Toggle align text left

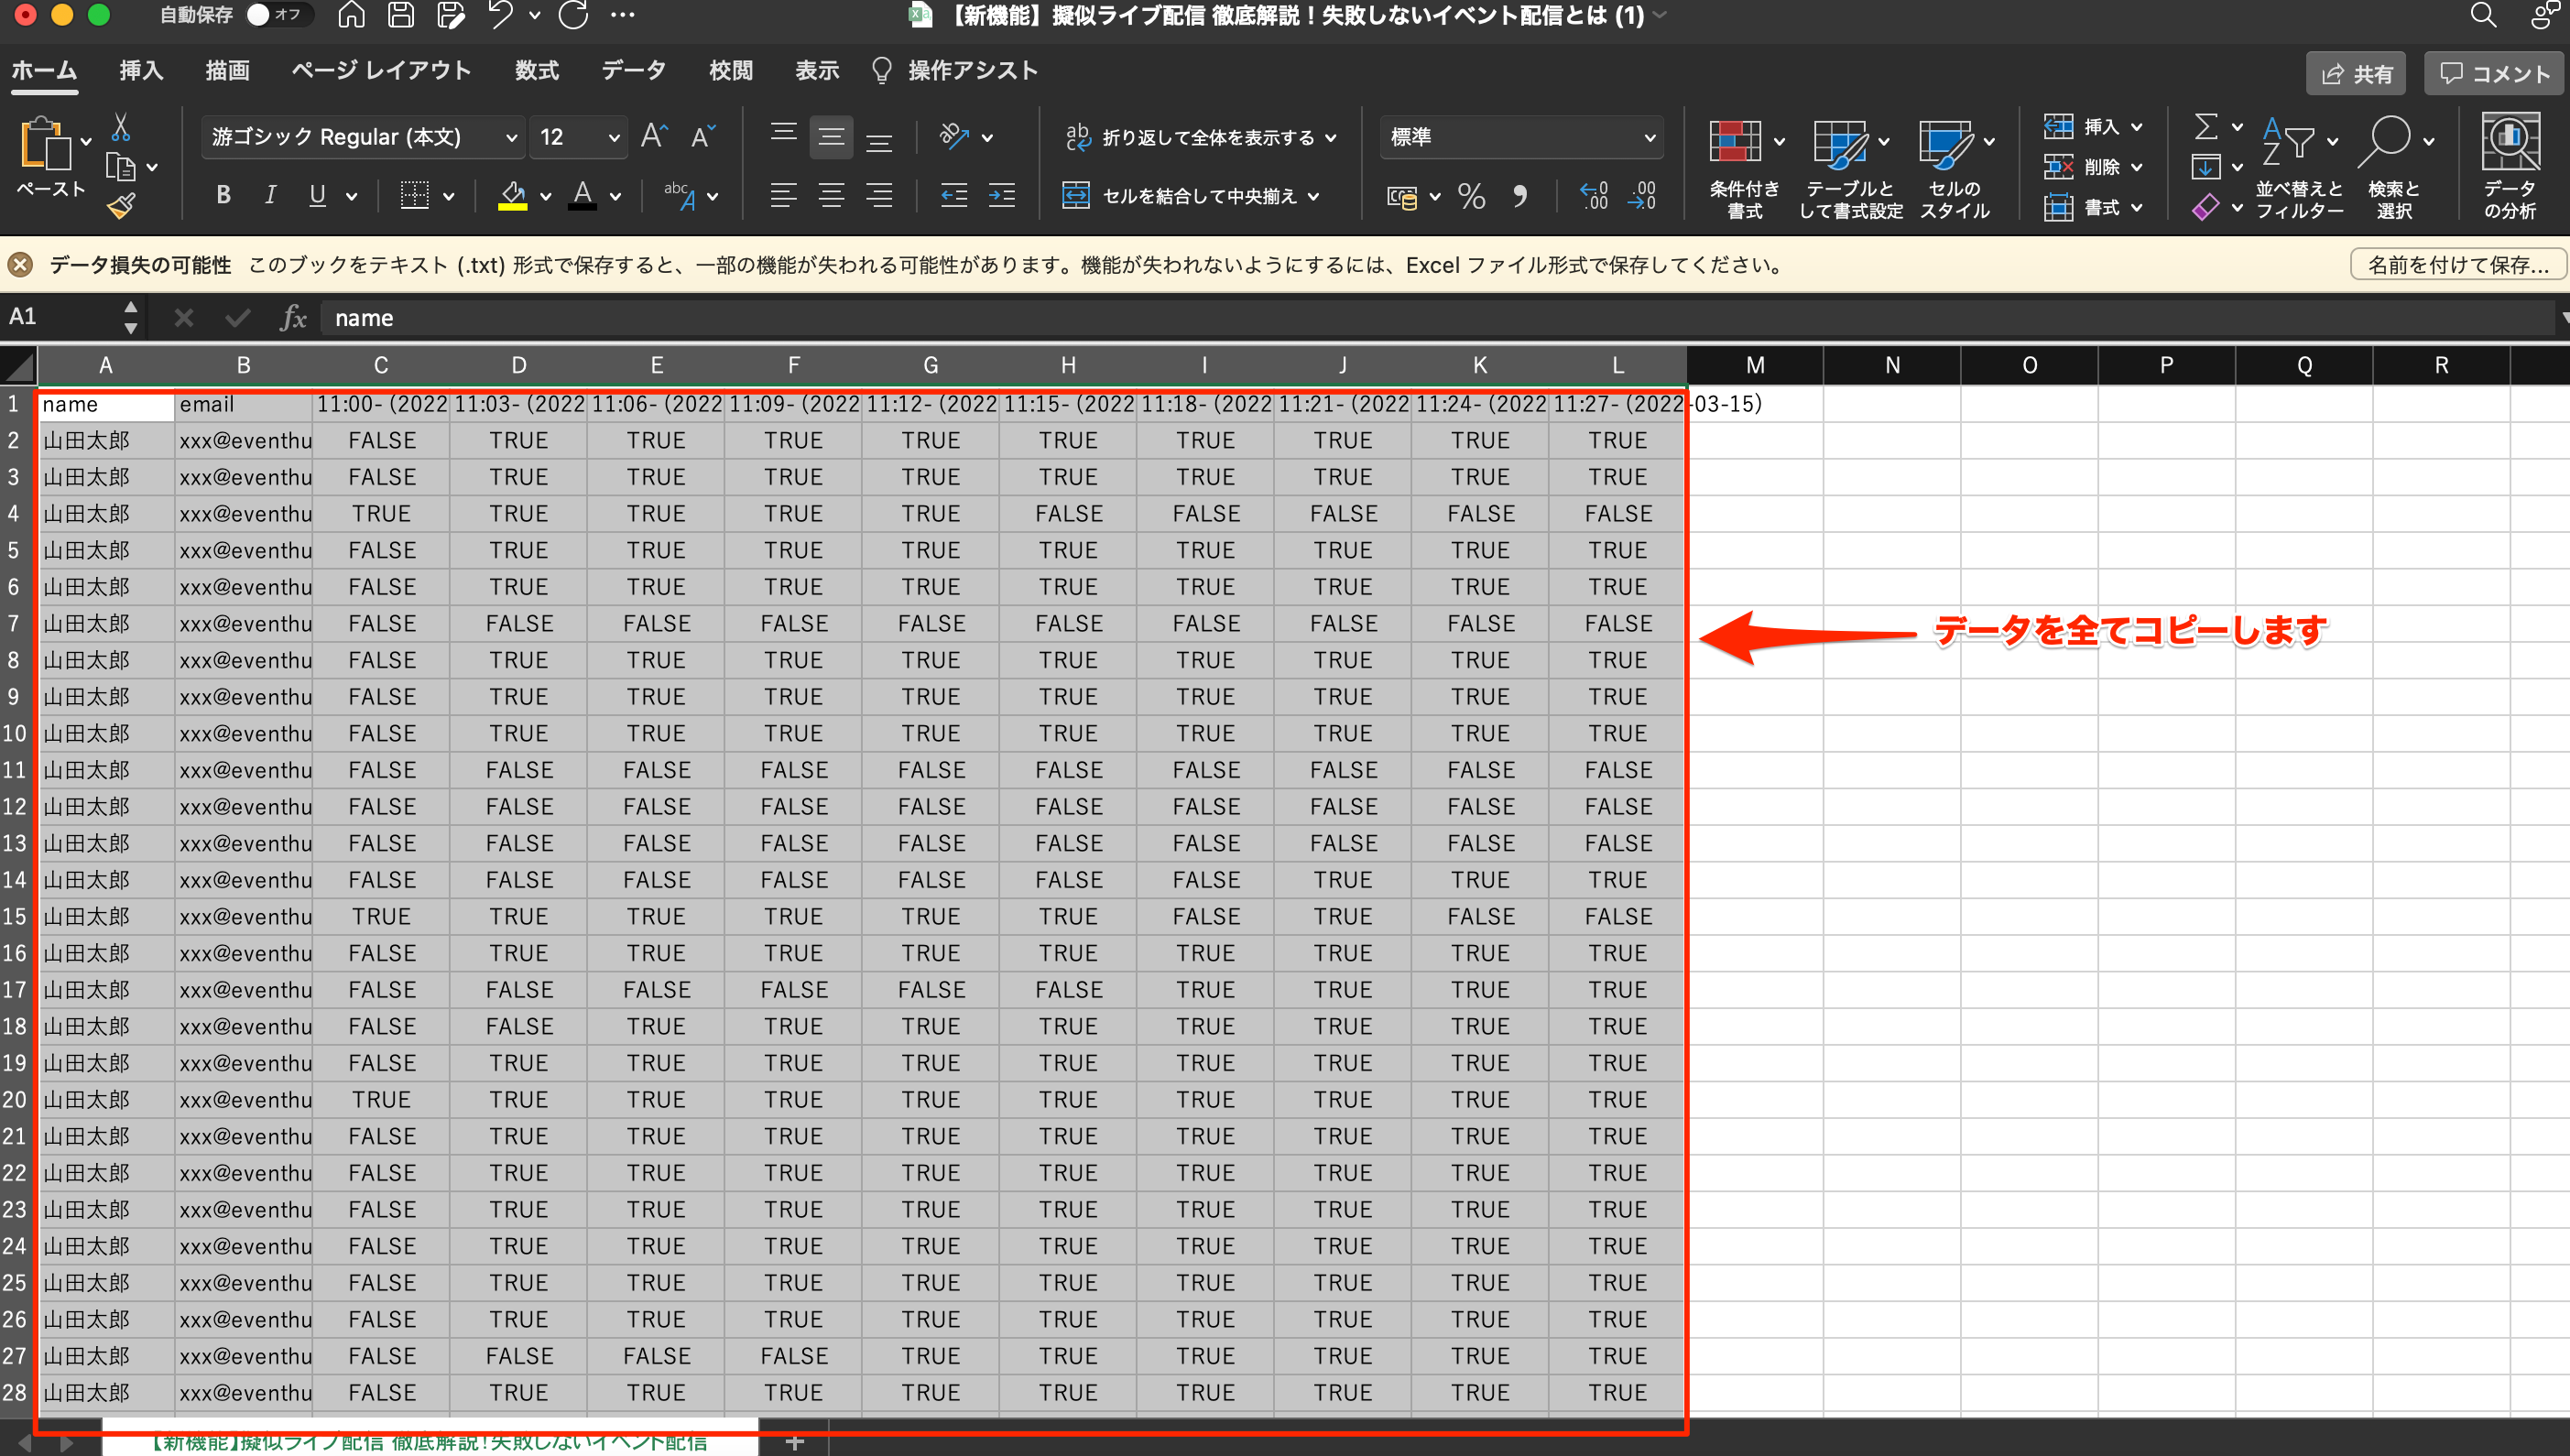click(783, 195)
